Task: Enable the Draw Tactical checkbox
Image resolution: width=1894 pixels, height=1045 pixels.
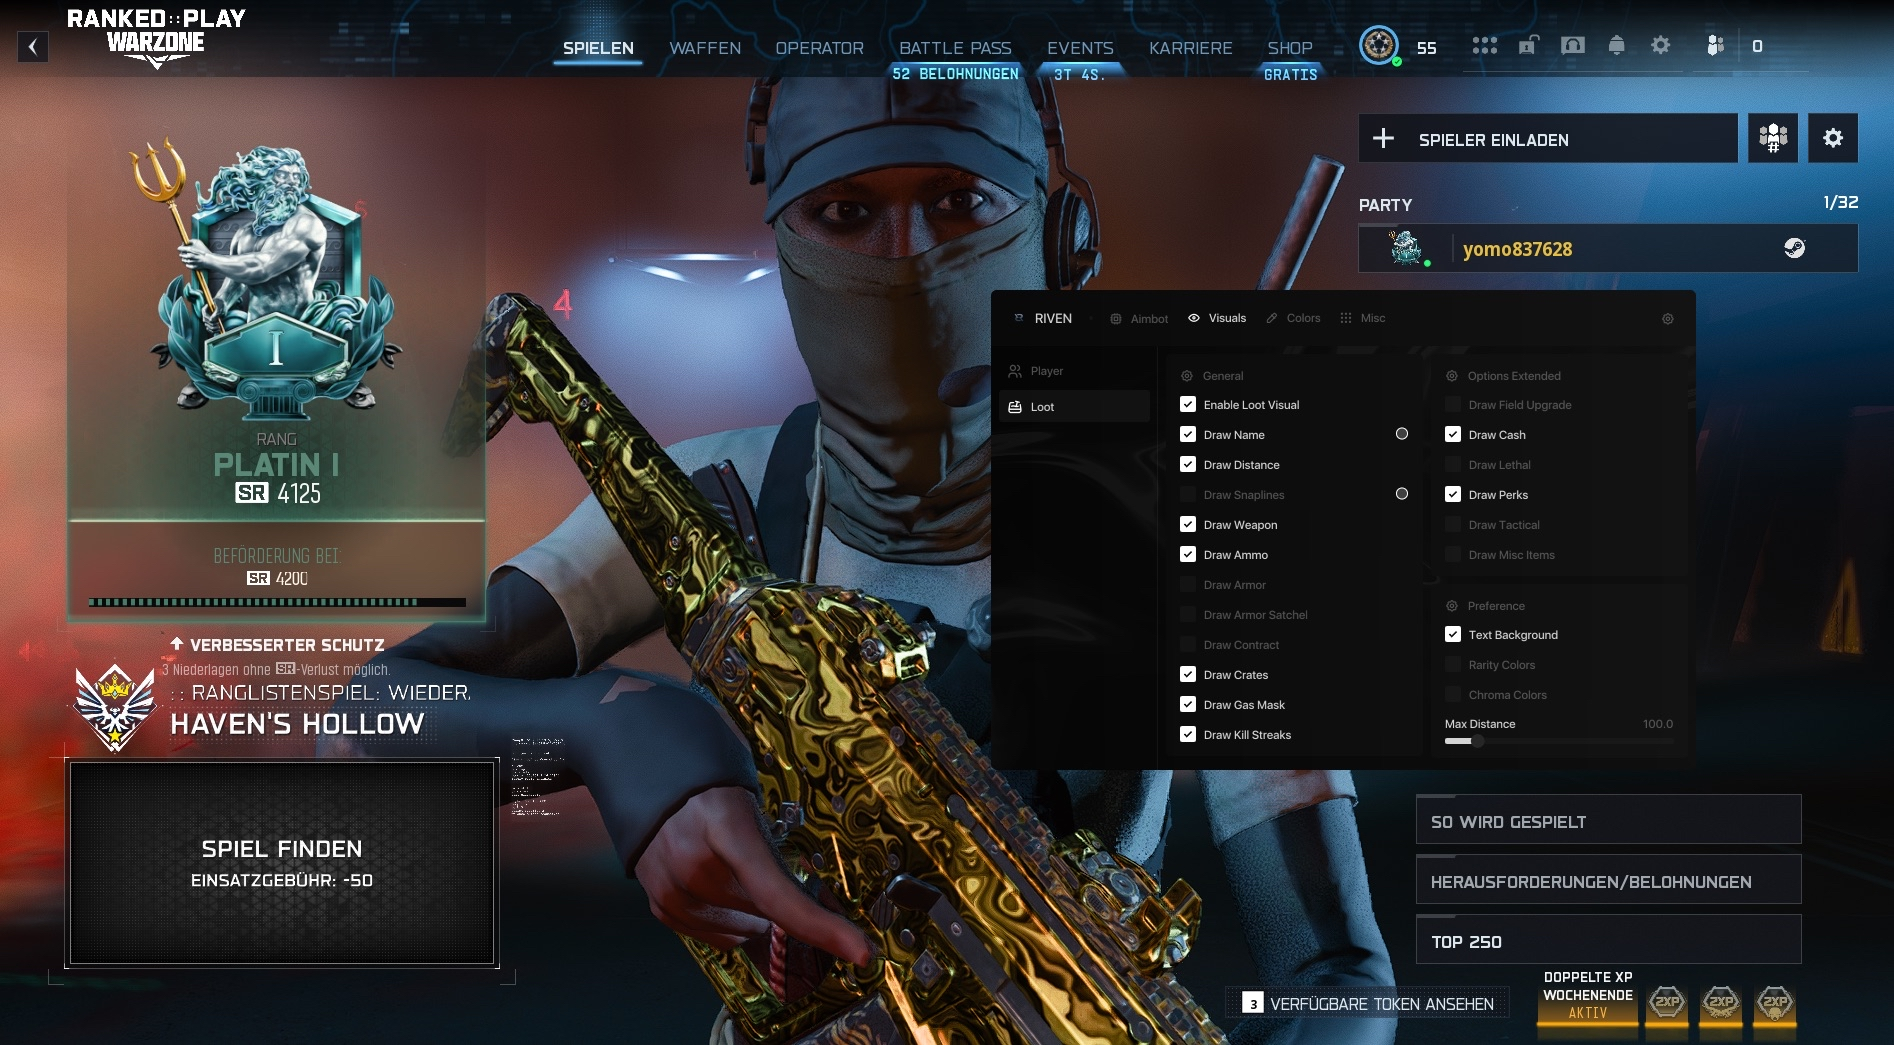Action: click(x=1453, y=524)
